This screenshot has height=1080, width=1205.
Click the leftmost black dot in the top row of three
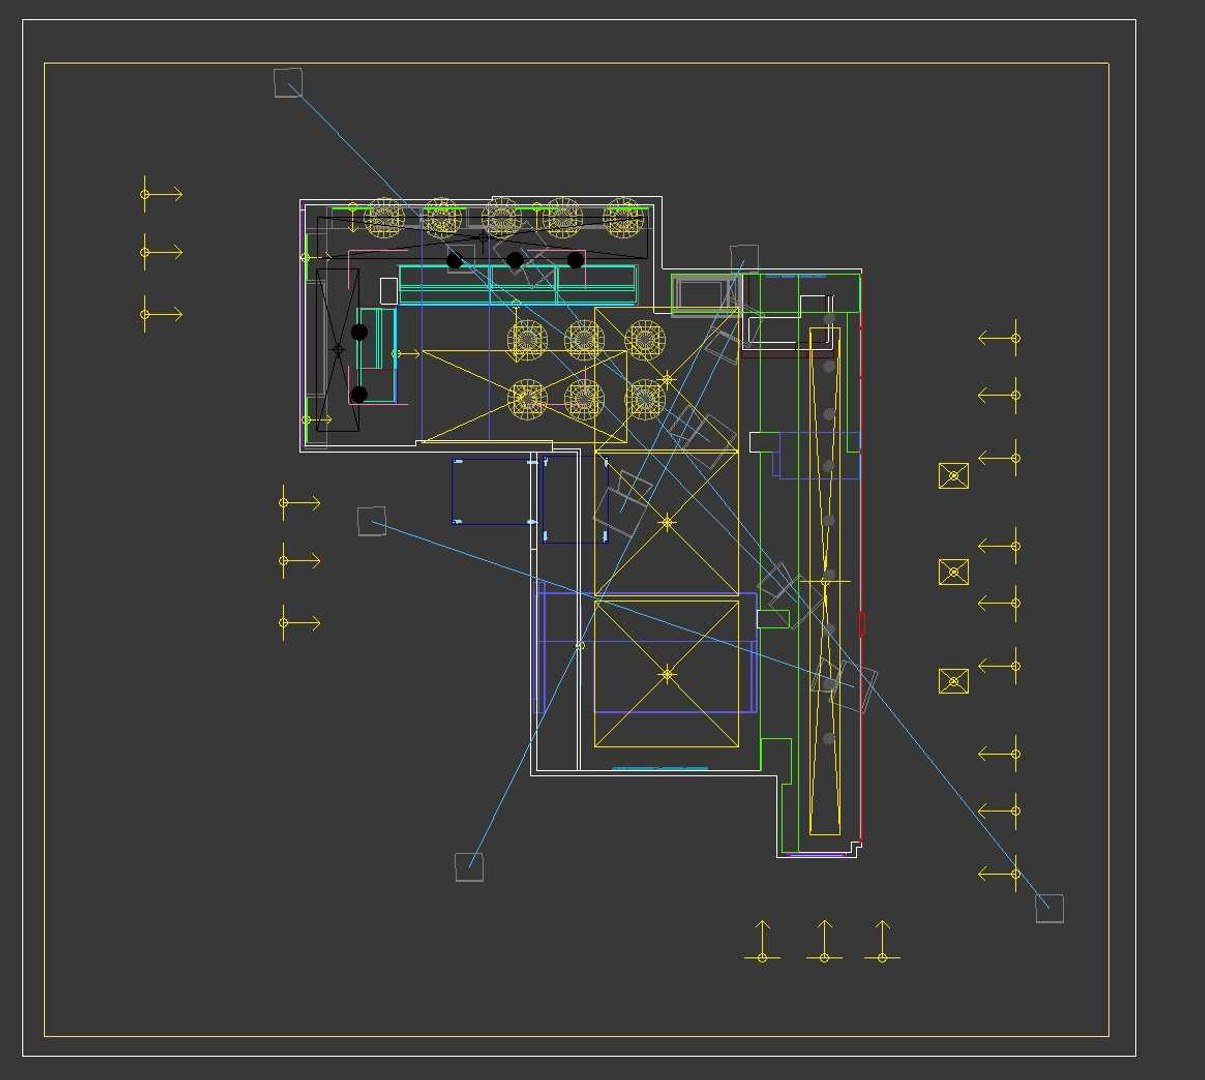[x=454, y=261]
